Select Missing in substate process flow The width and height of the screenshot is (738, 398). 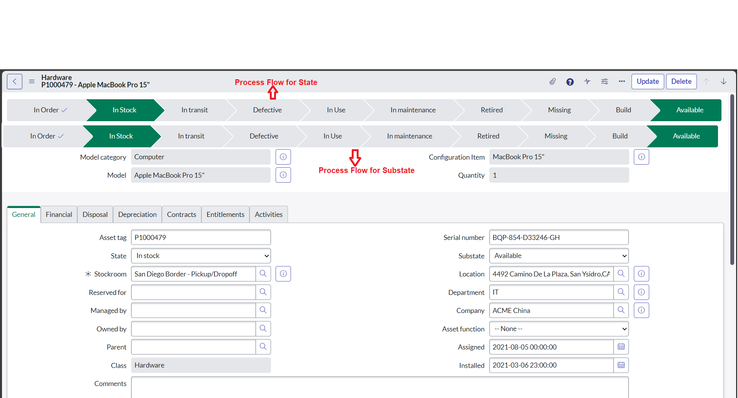(x=556, y=136)
